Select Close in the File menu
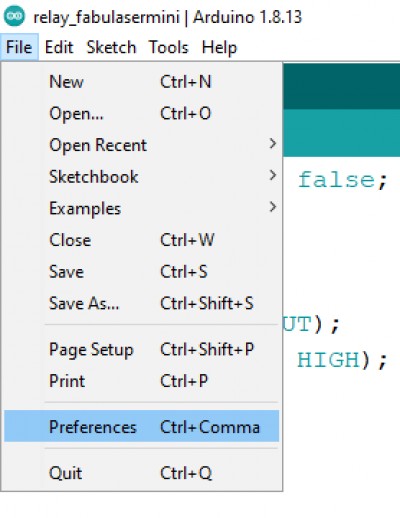Screen dimensions: 400x518 (142, 240)
